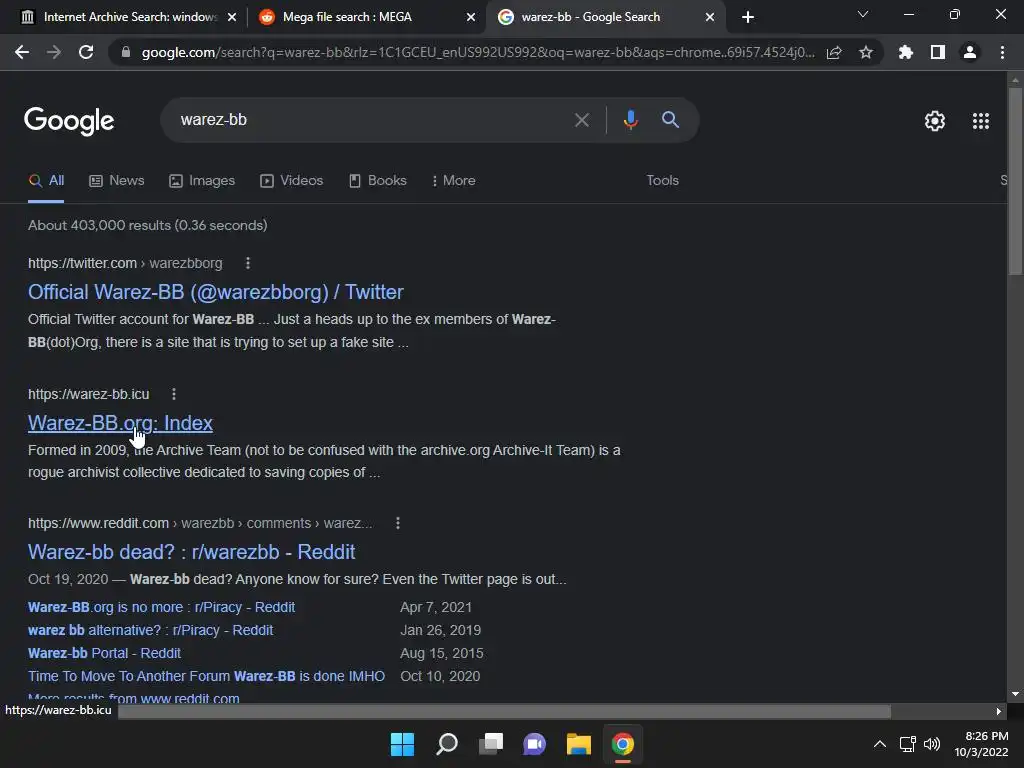1024x768 pixels.
Task: Open the tab search dropdown chevron
Action: coord(863,14)
